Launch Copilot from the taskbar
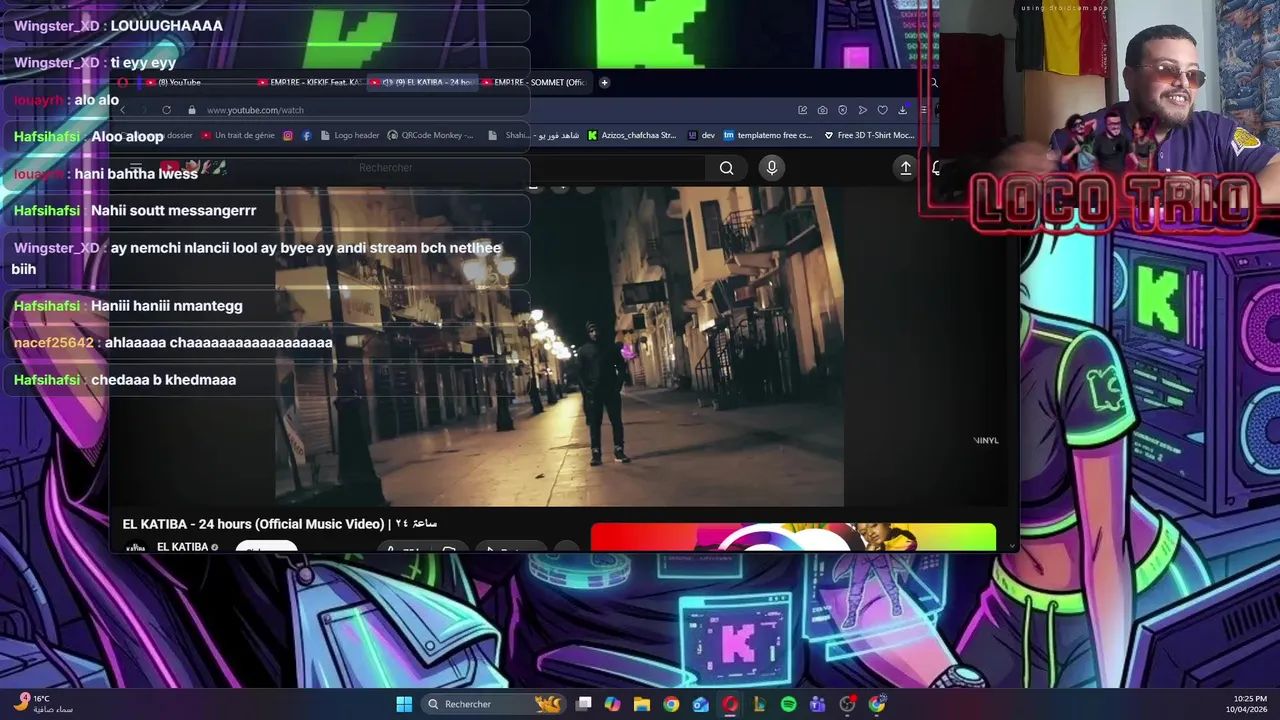 pyautogui.click(x=613, y=704)
